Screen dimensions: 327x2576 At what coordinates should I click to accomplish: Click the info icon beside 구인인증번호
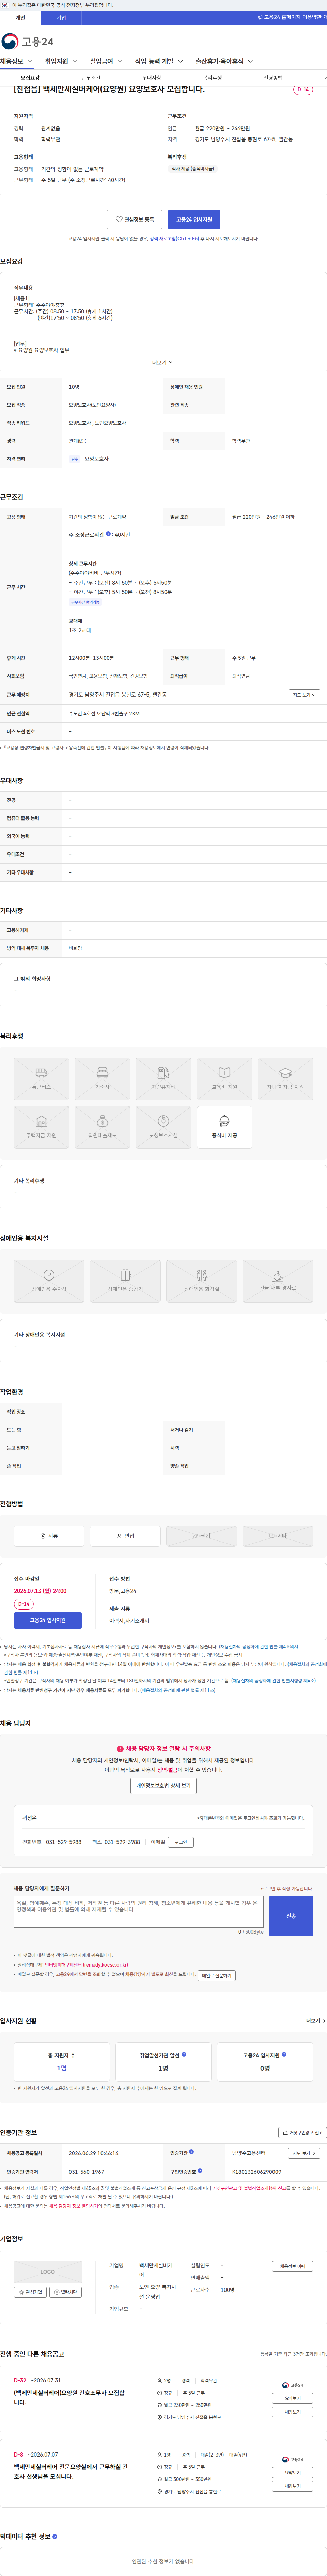200,2171
